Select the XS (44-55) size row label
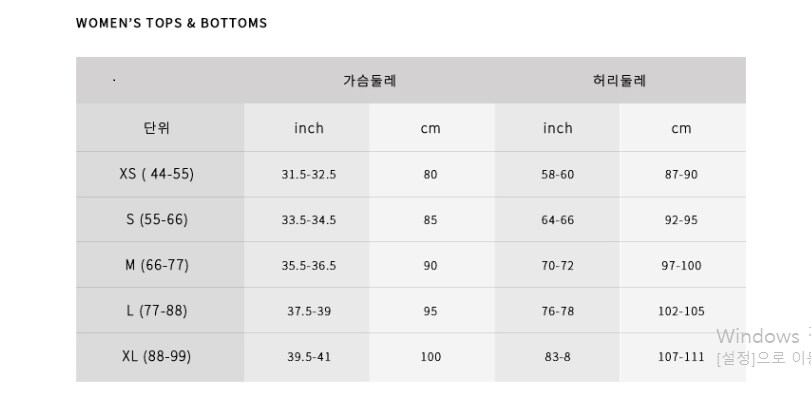 157,174
